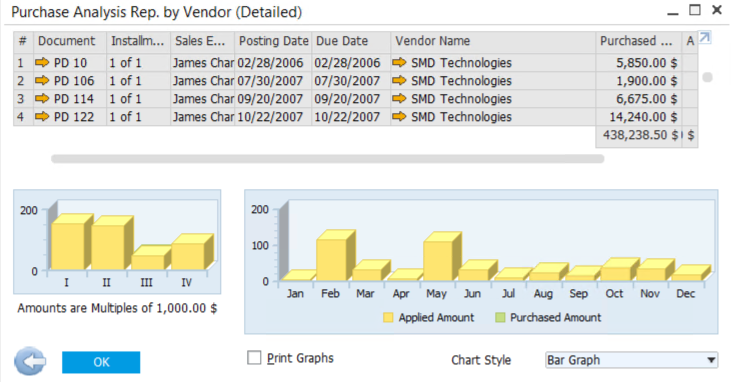The width and height of the screenshot is (731, 382).
Task: Click installment cell 1 of 1 for PD 106
Action: [138, 81]
